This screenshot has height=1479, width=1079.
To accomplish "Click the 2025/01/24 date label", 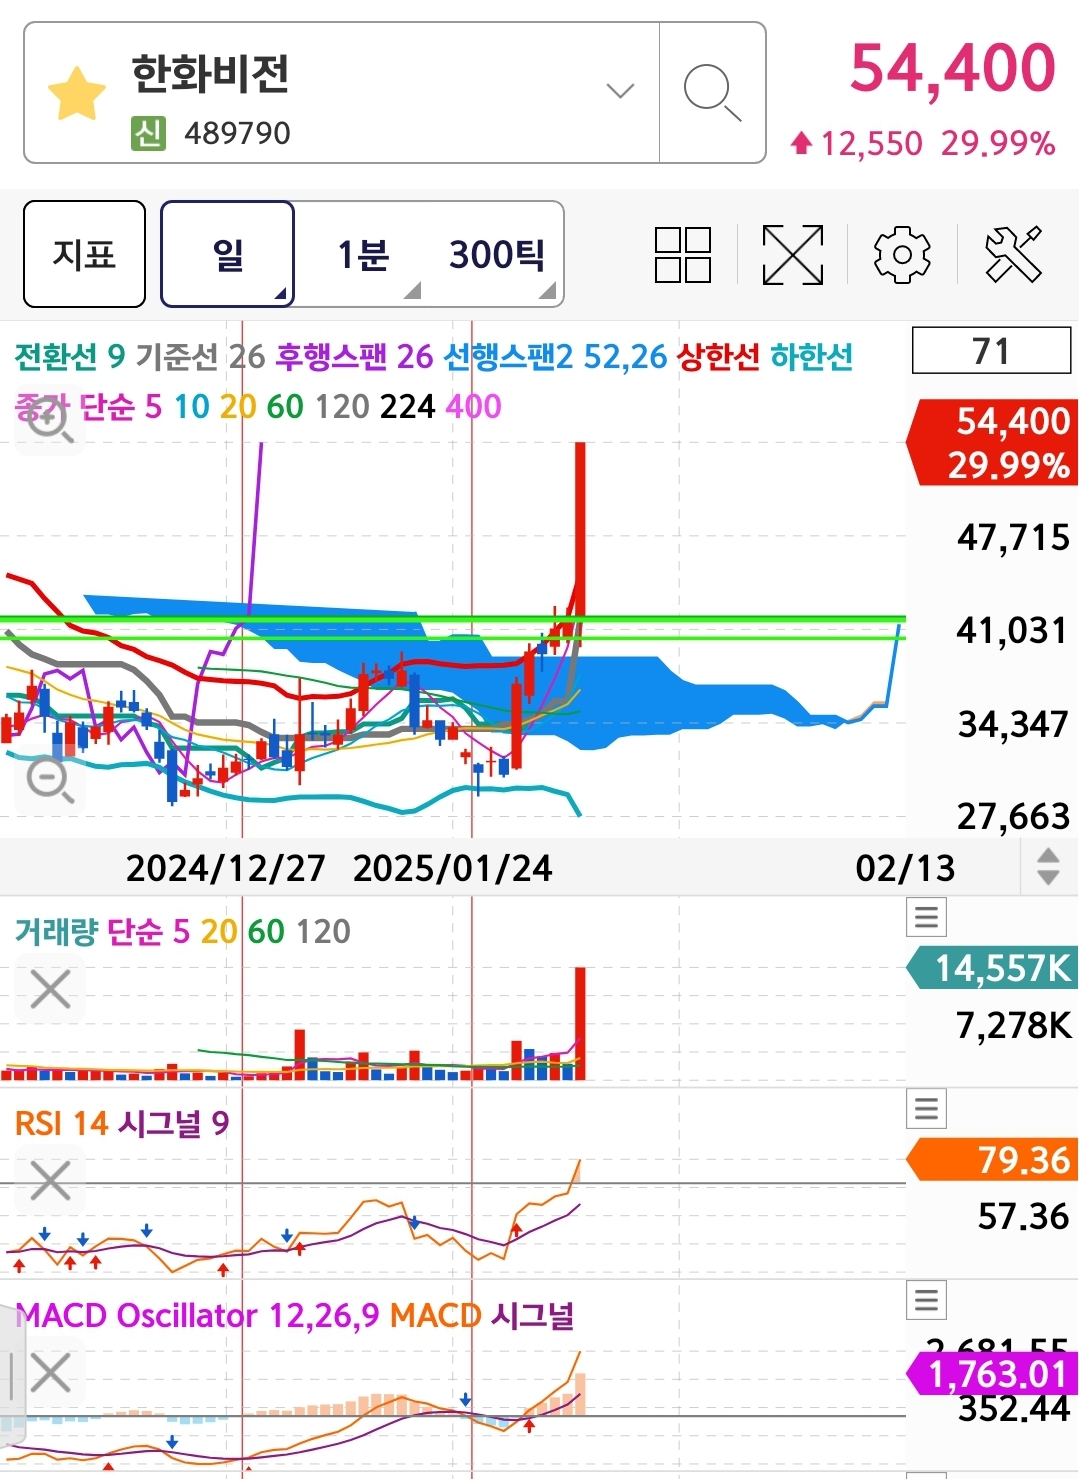I will pyautogui.click(x=452, y=867).
